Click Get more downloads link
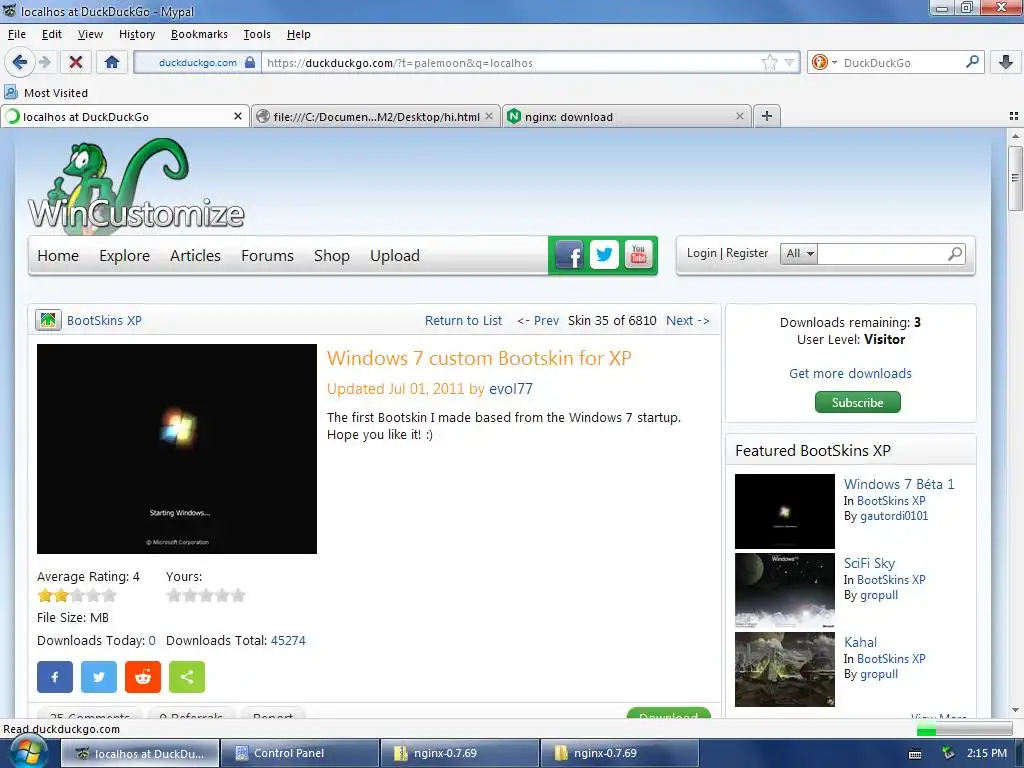Screen dimensions: 1024x768 (850, 374)
